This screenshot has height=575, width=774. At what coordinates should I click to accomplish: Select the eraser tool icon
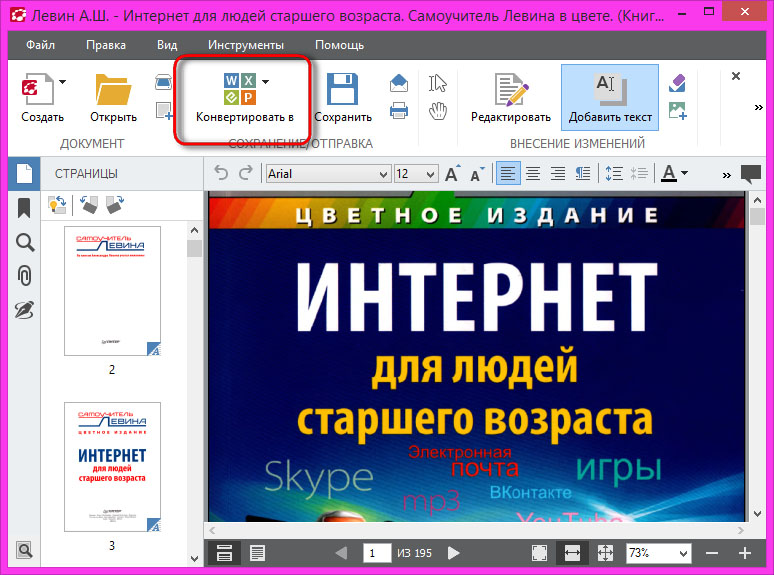[677, 83]
